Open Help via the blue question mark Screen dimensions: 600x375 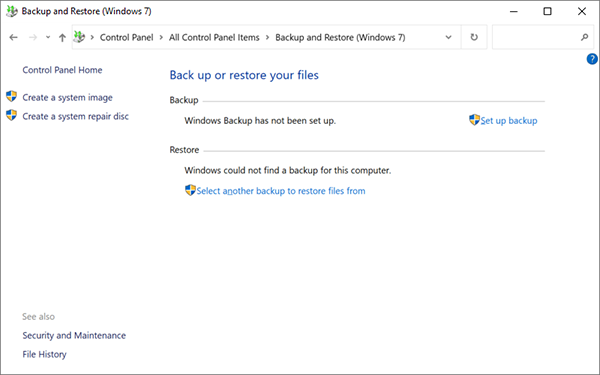tap(592, 59)
